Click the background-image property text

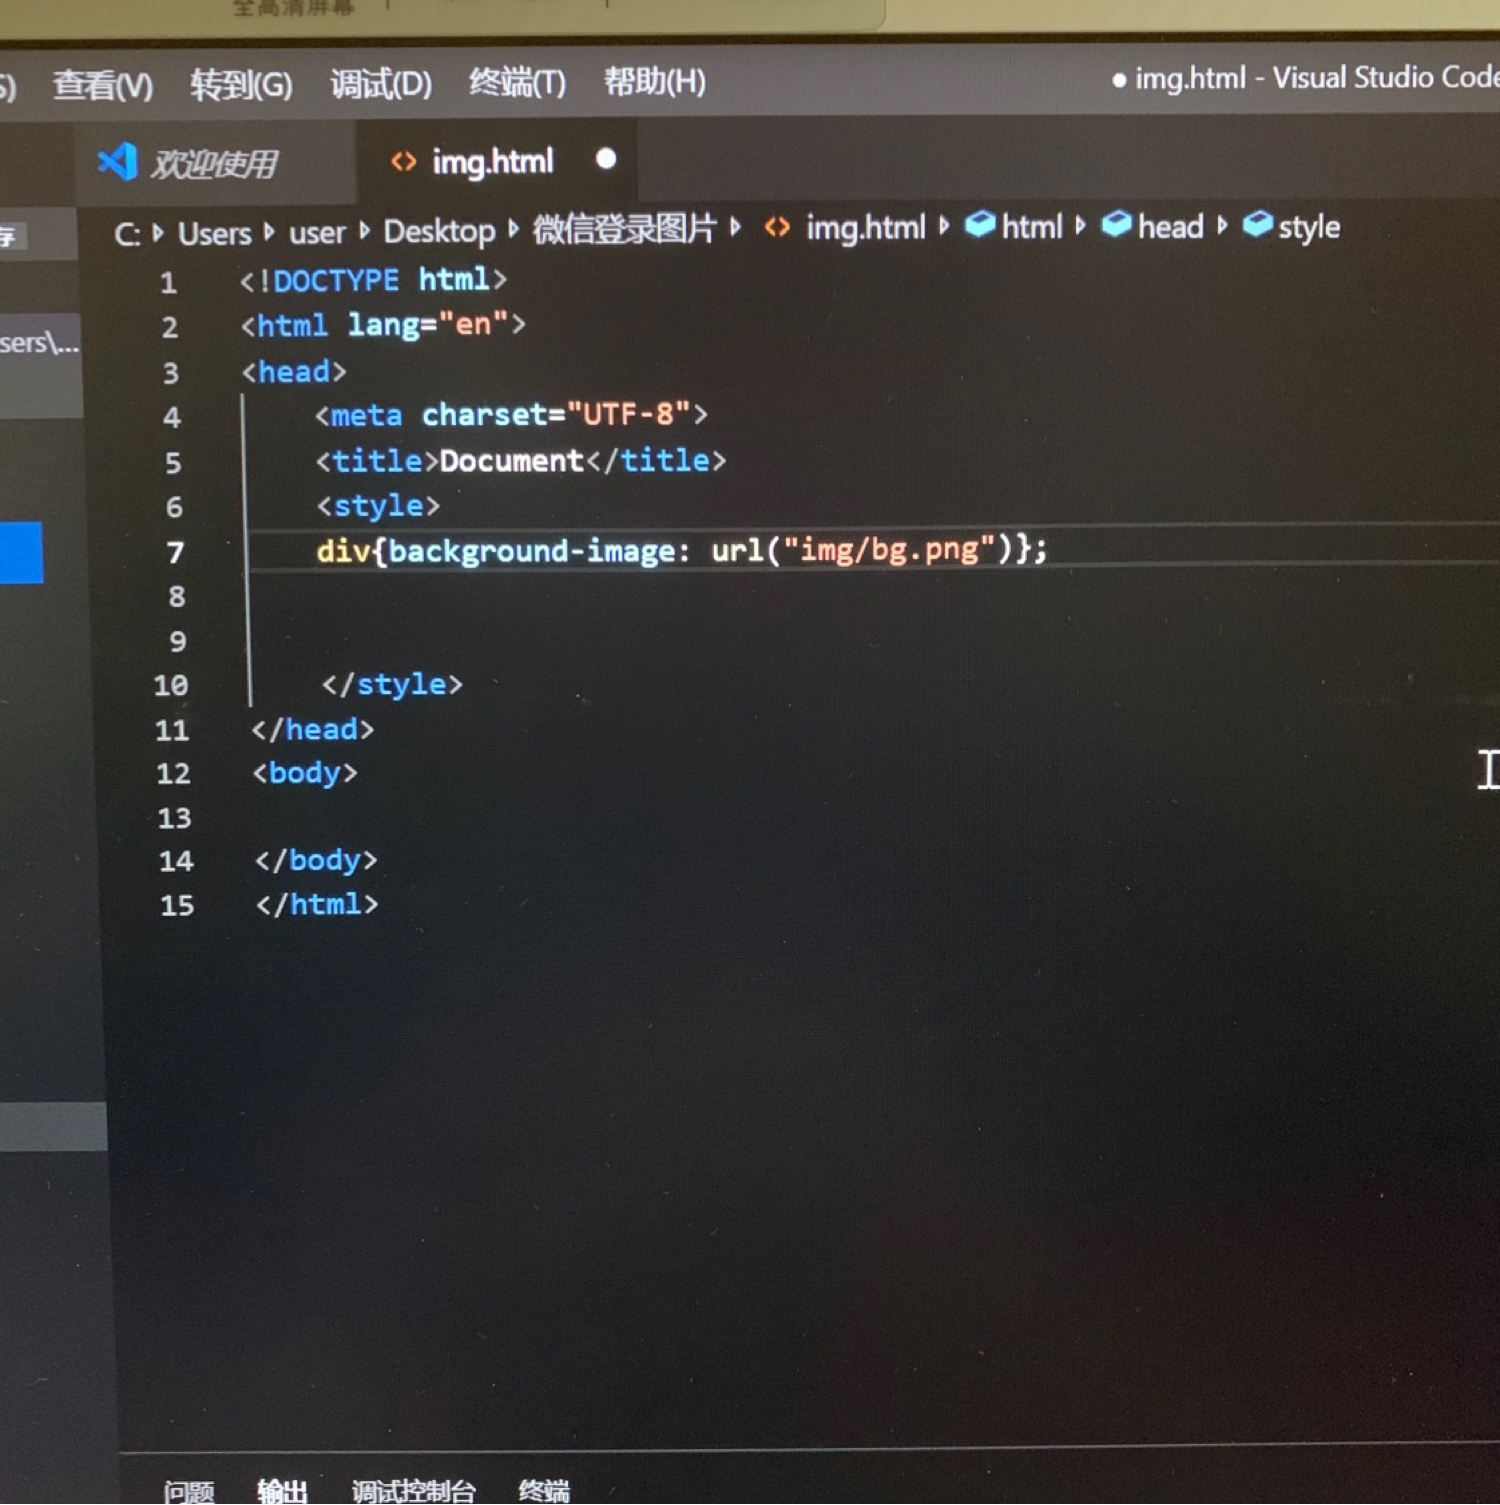(x=532, y=551)
